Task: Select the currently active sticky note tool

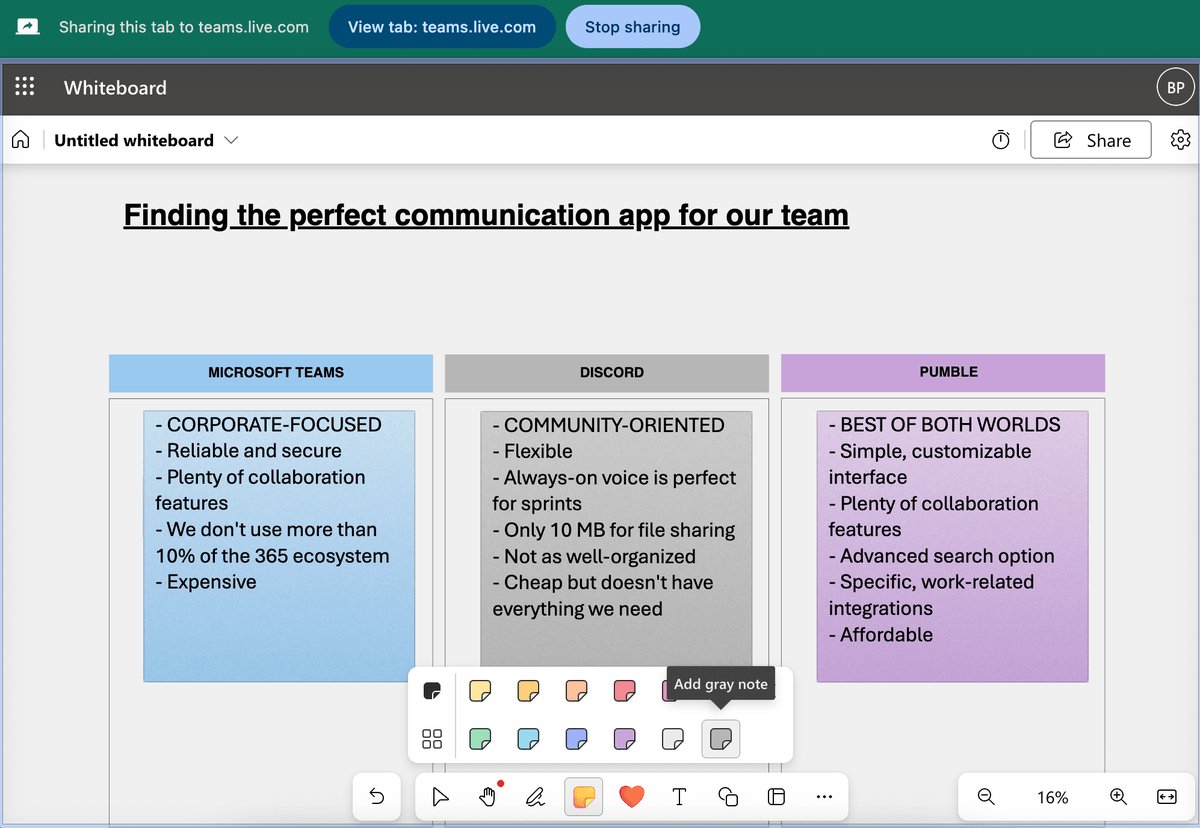Action: [x=583, y=796]
